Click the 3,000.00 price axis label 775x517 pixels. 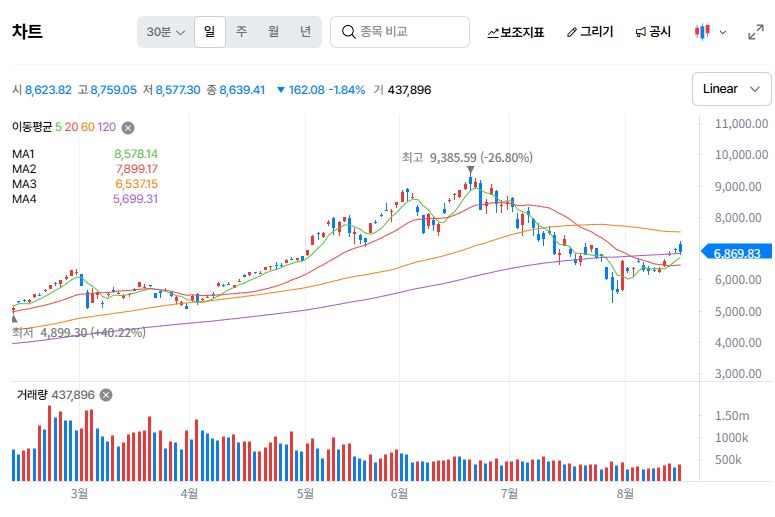[x=738, y=374]
